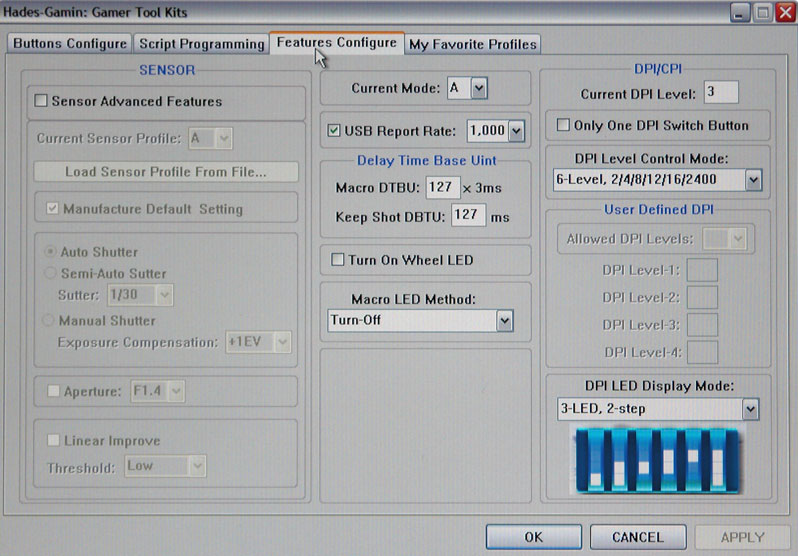Screen dimensions: 798x556
Task: Click the DPI Level-4 input box
Action: 702,352
